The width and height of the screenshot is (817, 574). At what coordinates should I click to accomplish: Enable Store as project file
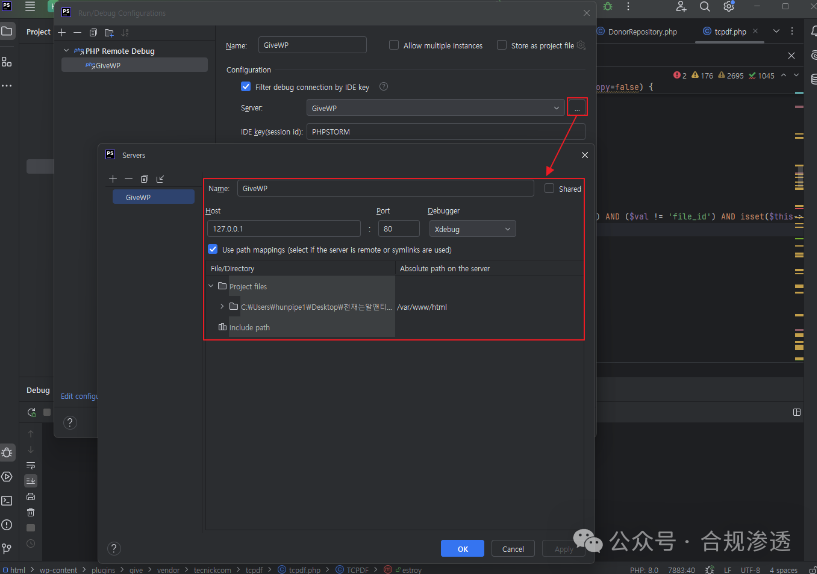(x=502, y=45)
